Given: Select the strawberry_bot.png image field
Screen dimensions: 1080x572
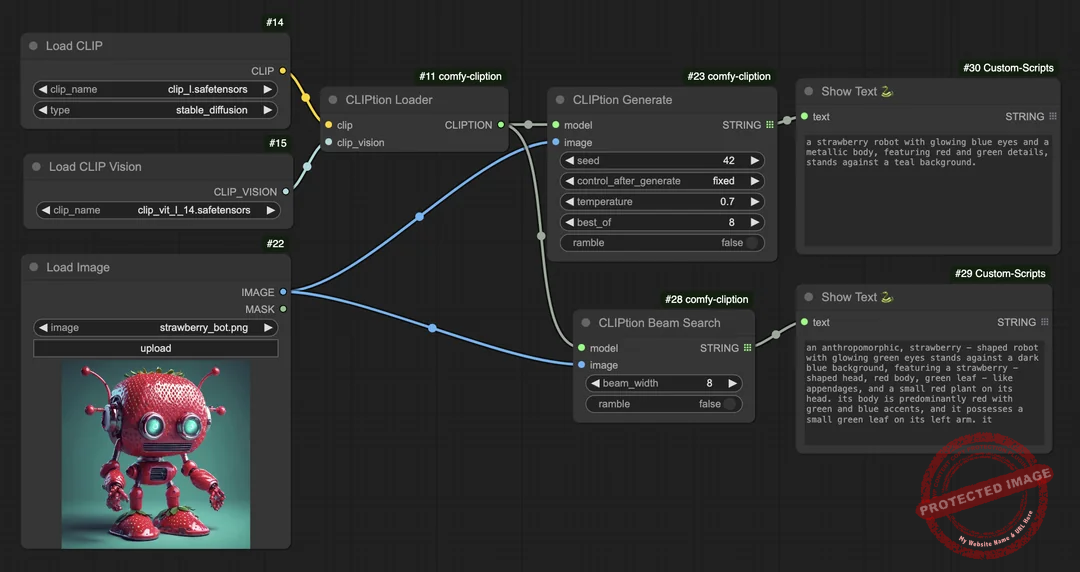Looking at the screenshot, I should 155,327.
